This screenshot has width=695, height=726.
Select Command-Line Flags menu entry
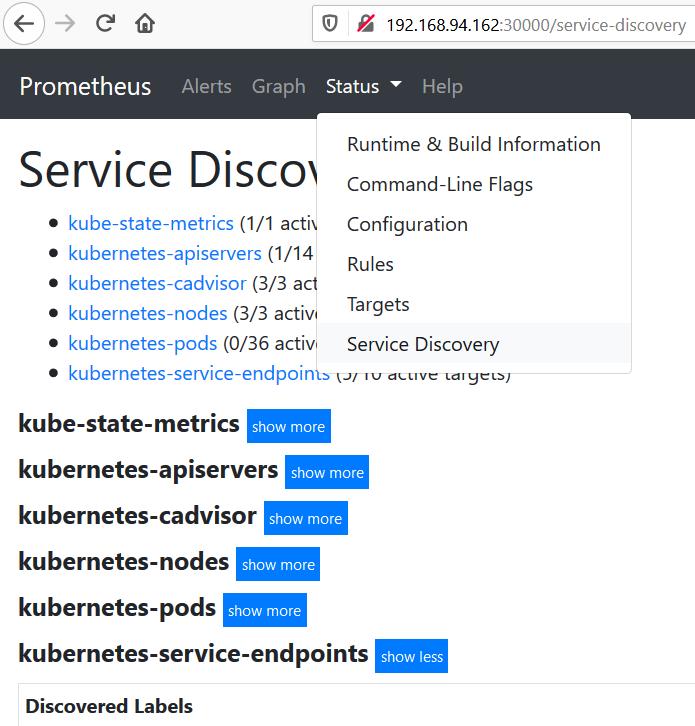pyautogui.click(x=474, y=184)
